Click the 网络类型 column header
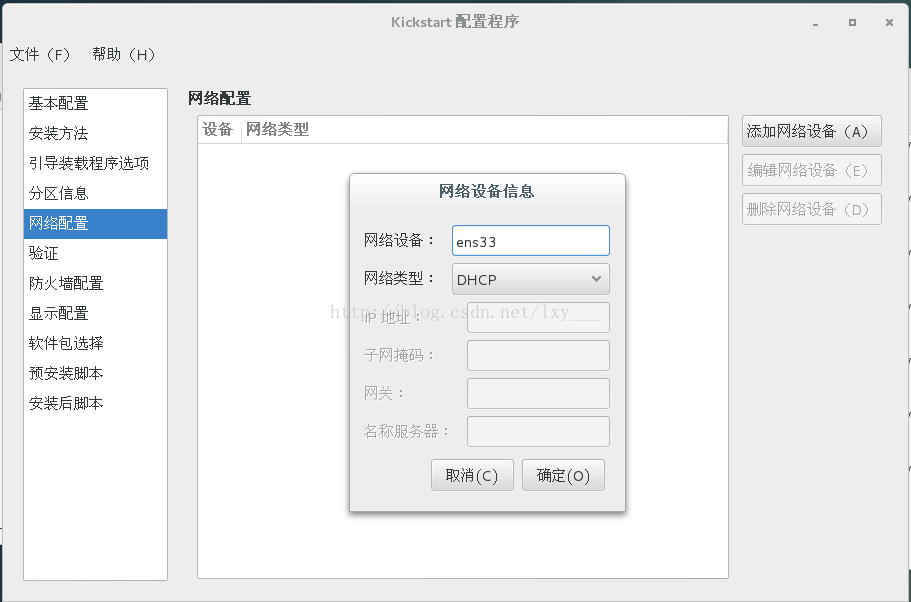This screenshot has height=602, width=911. pyautogui.click(x=484, y=130)
